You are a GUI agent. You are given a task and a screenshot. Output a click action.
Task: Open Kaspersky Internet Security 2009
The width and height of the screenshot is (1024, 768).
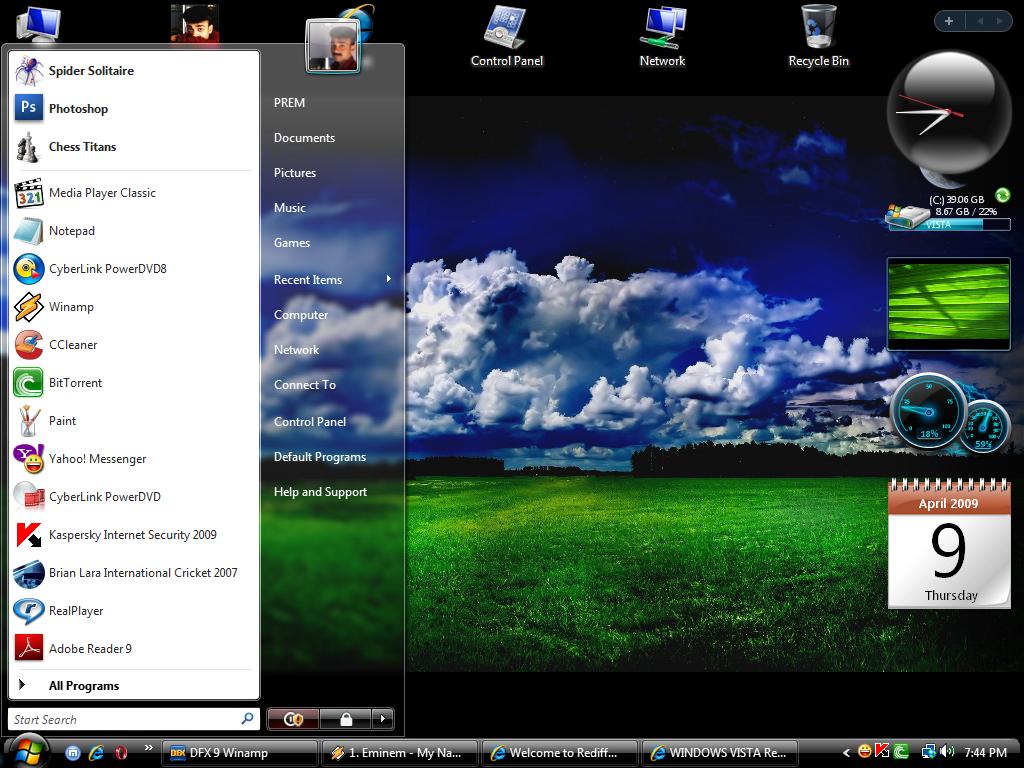click(x=134, y=534)
